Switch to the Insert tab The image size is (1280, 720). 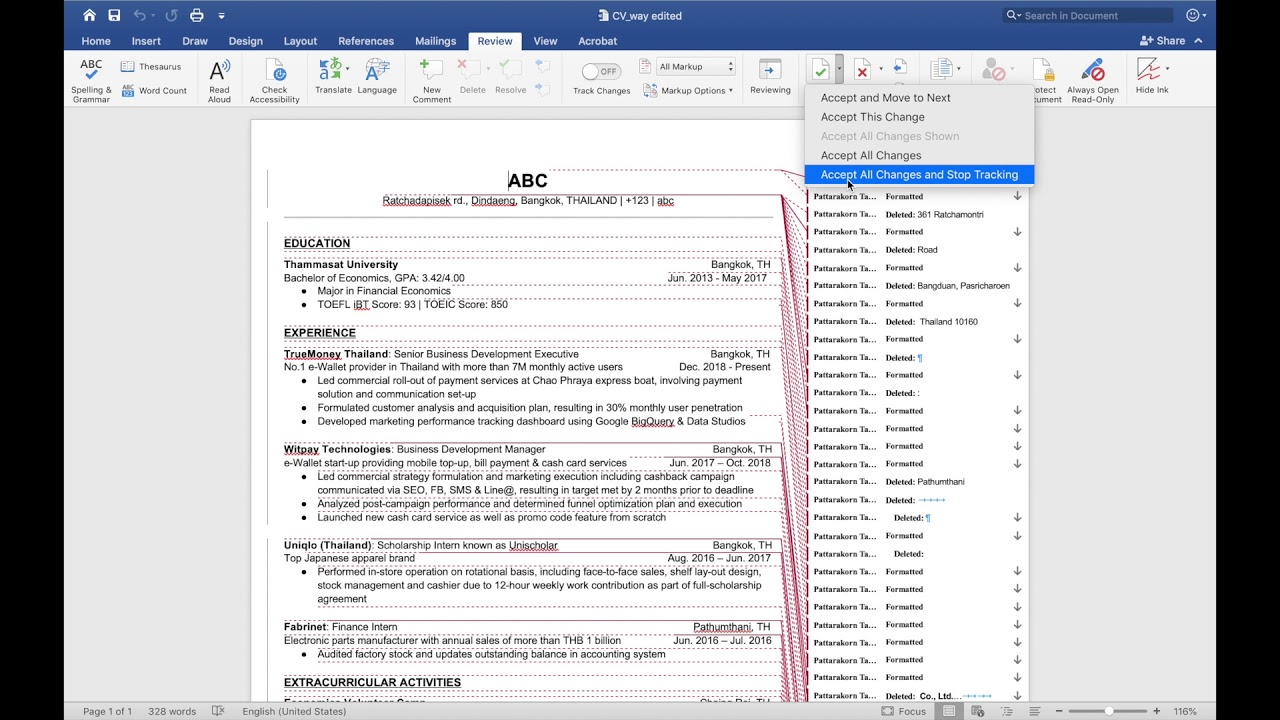(146, 41)
